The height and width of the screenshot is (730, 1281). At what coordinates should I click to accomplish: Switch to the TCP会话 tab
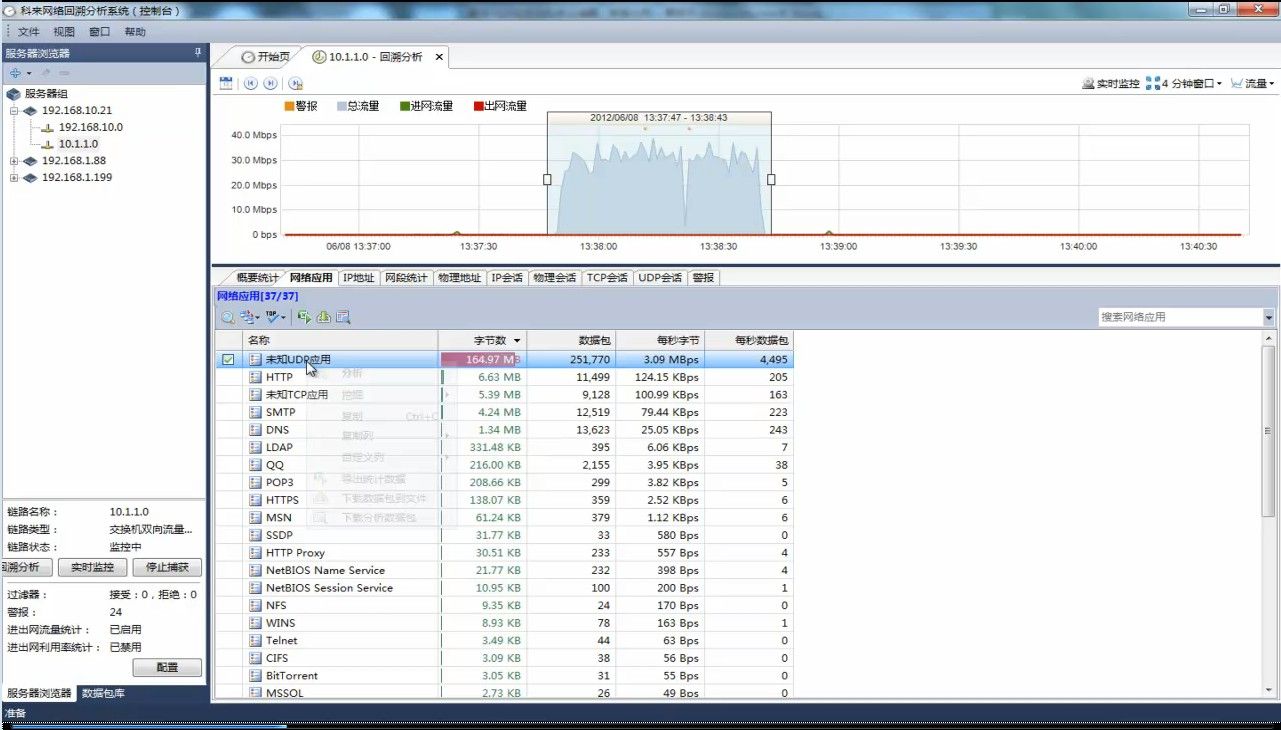click(607, 278)
